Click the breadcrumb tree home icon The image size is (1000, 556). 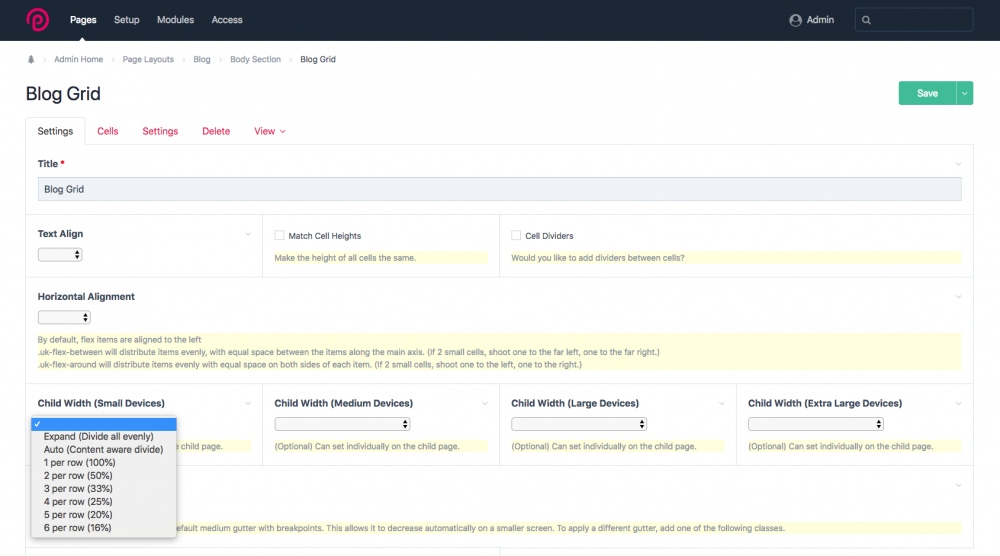32,60
